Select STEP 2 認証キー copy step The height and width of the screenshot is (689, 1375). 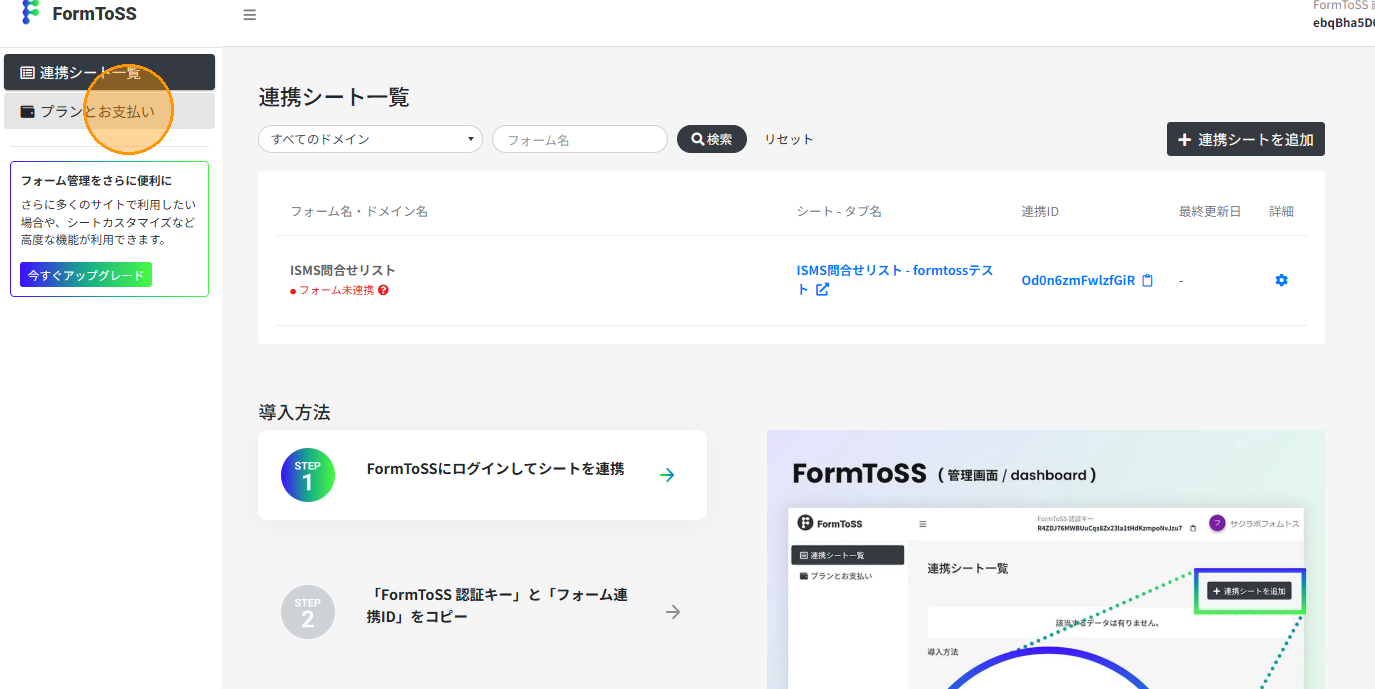click(x=482, y=612)
